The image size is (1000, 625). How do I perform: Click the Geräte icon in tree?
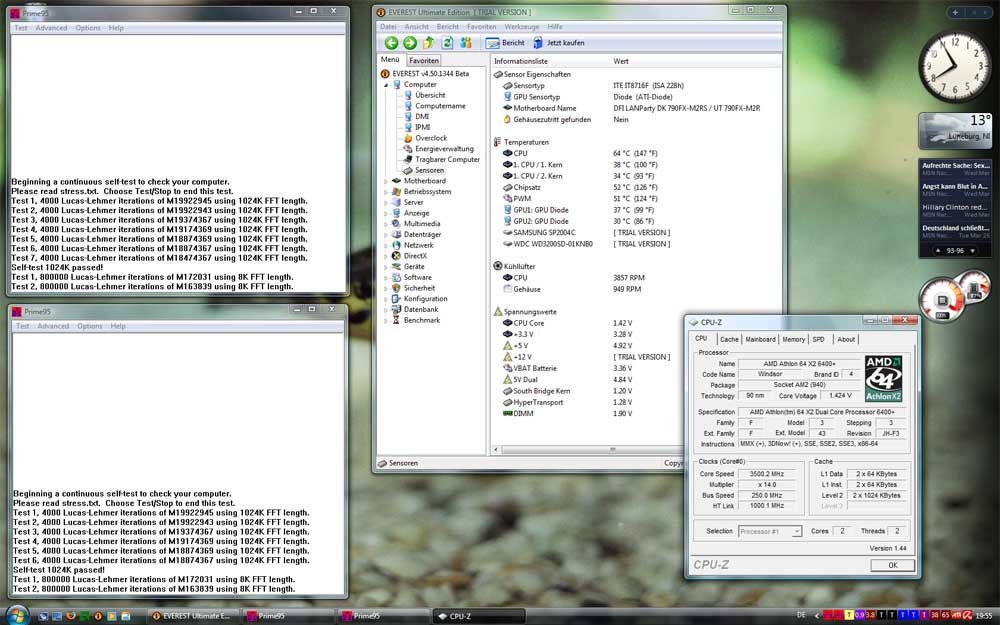(x=396, y=267)
